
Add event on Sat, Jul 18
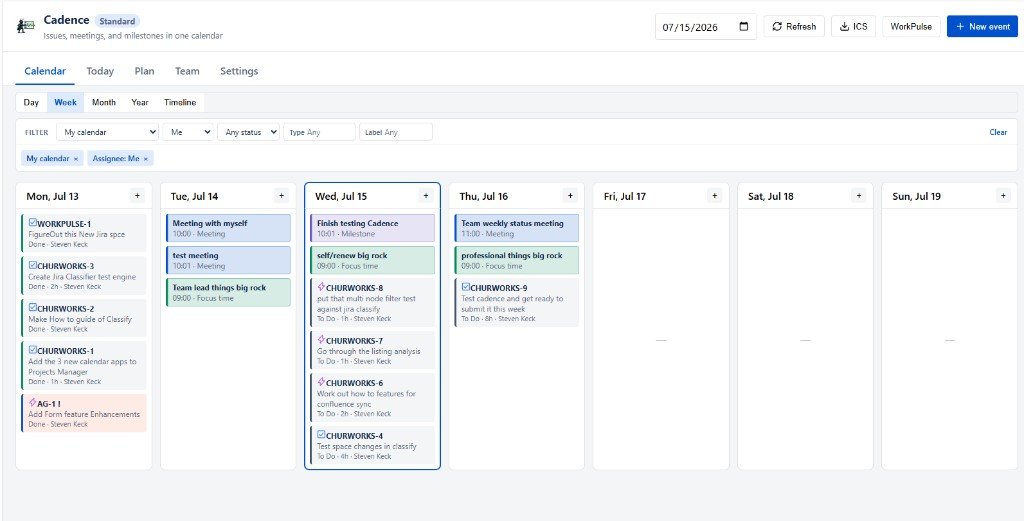coord(859,196)
